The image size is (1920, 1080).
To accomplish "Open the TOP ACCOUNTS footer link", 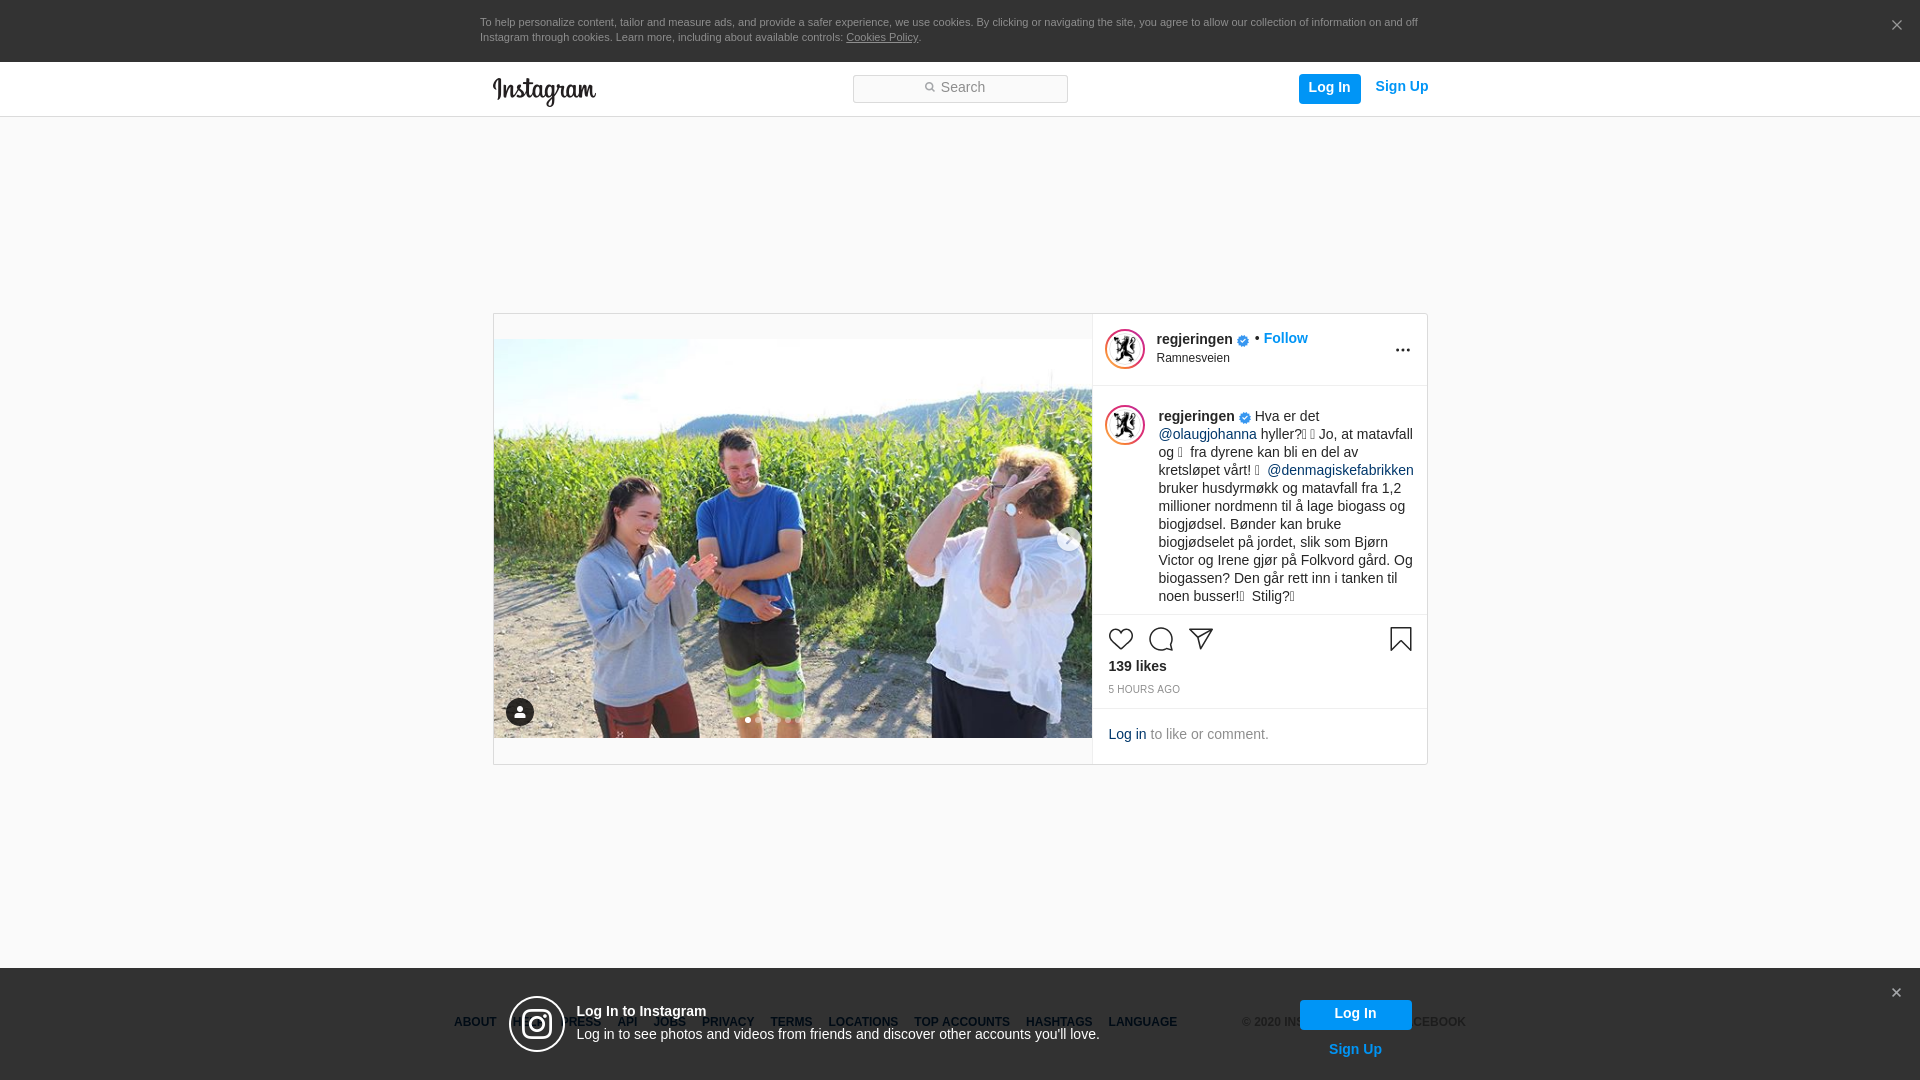I will [x=962, y=1022].
